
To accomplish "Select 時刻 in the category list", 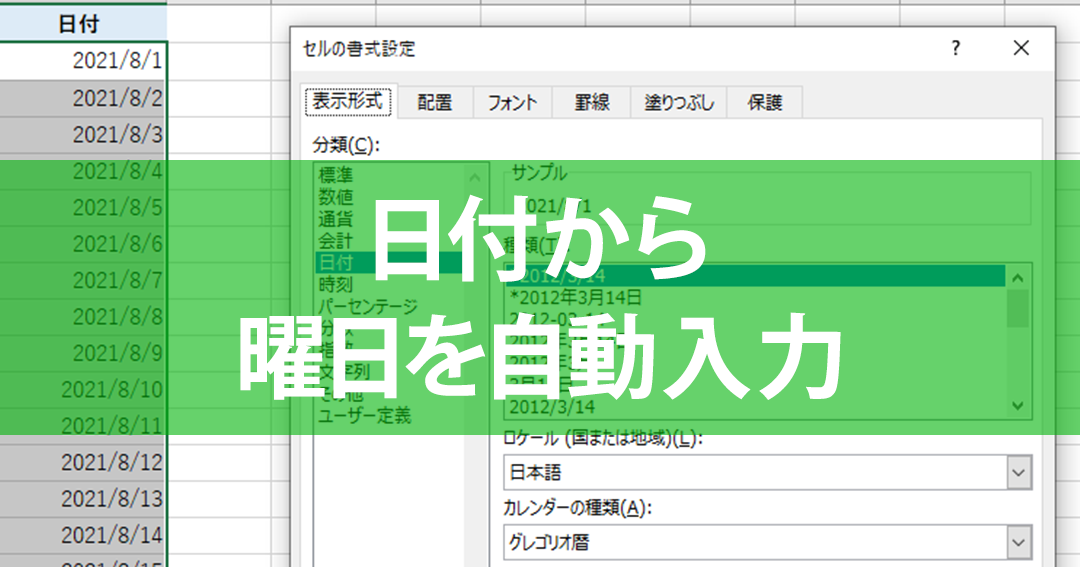I will coord(335,285).
